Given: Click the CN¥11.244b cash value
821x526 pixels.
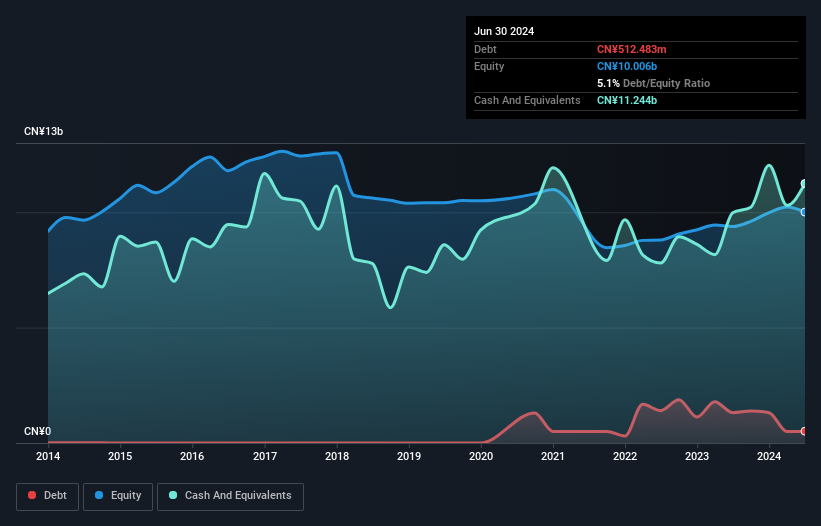Looking at the screenshot, I should [x=627, y=100].
